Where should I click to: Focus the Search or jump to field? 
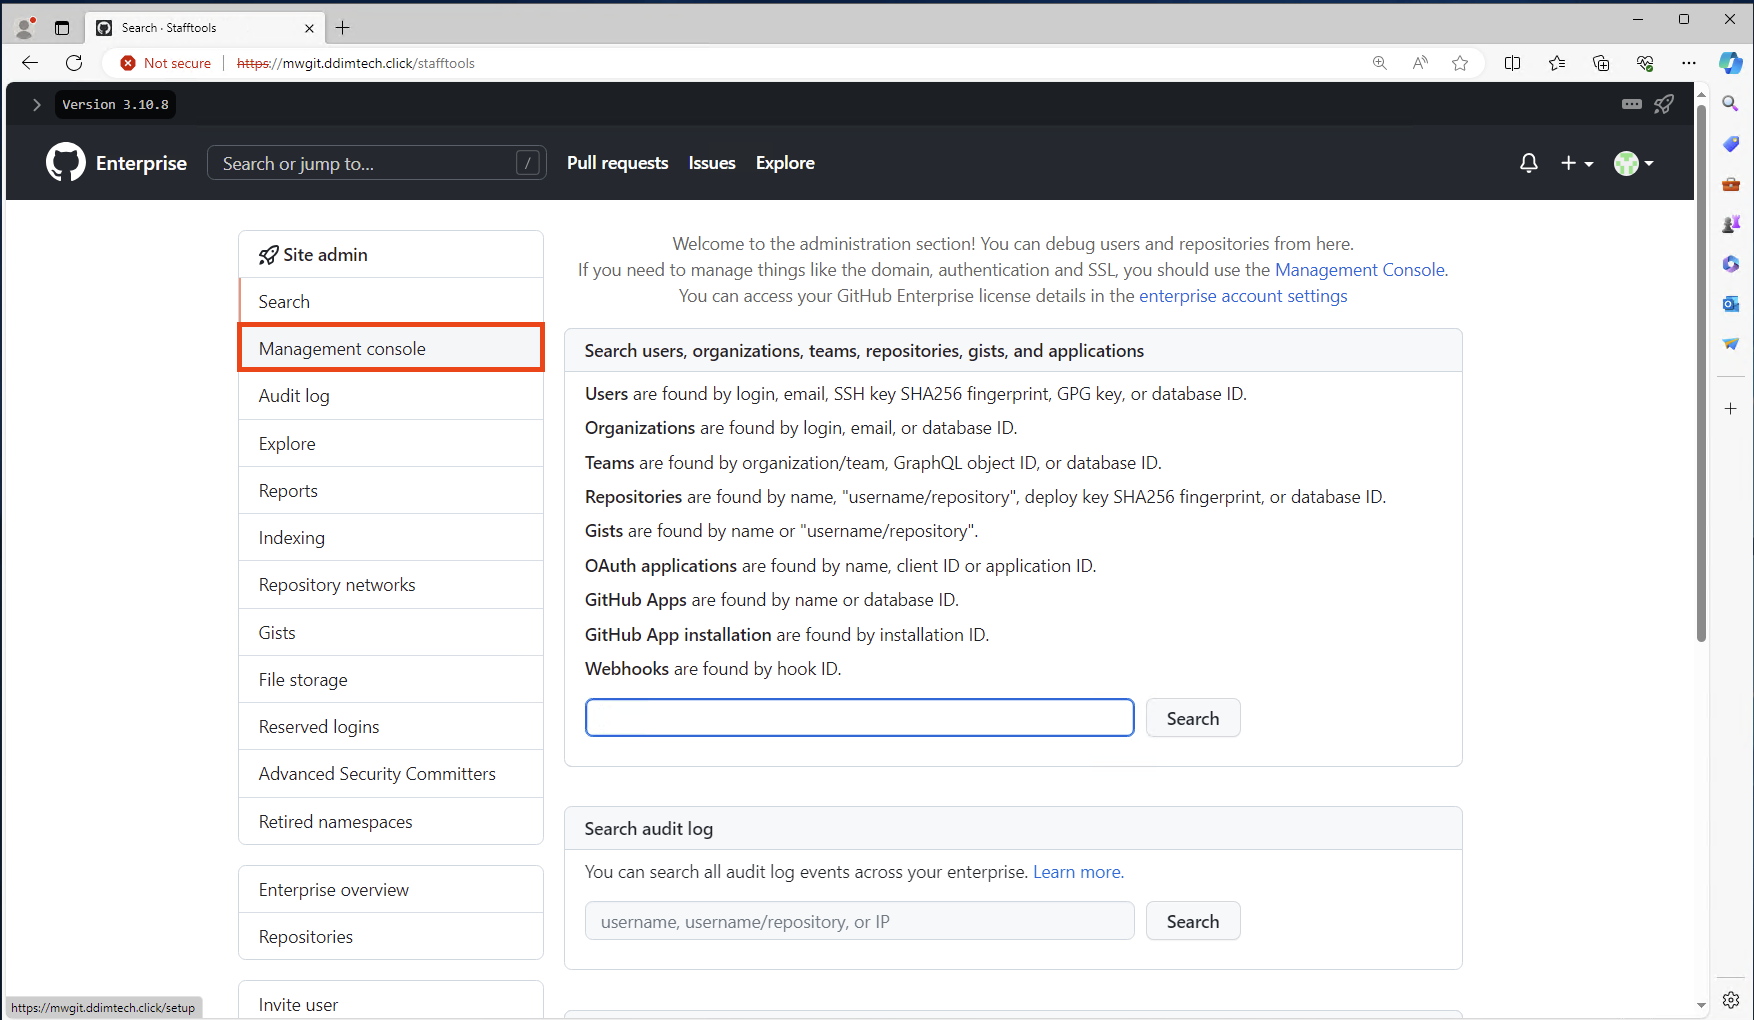pos(376,163)
